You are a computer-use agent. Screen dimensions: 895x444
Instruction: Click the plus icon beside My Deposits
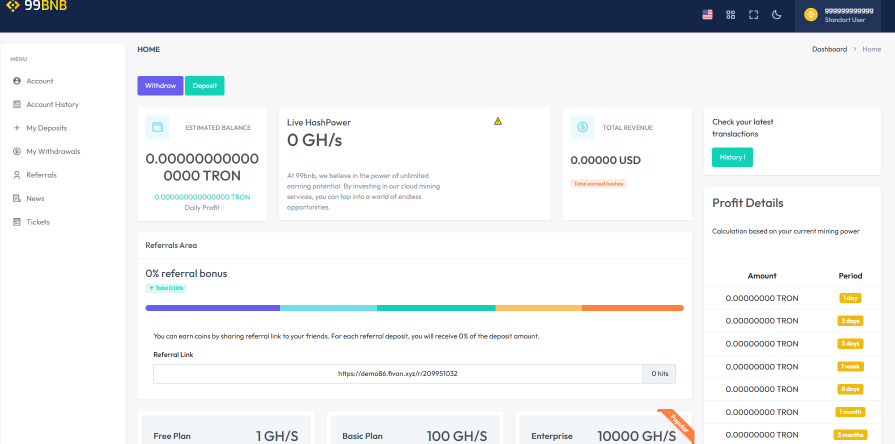pos(17,128)
